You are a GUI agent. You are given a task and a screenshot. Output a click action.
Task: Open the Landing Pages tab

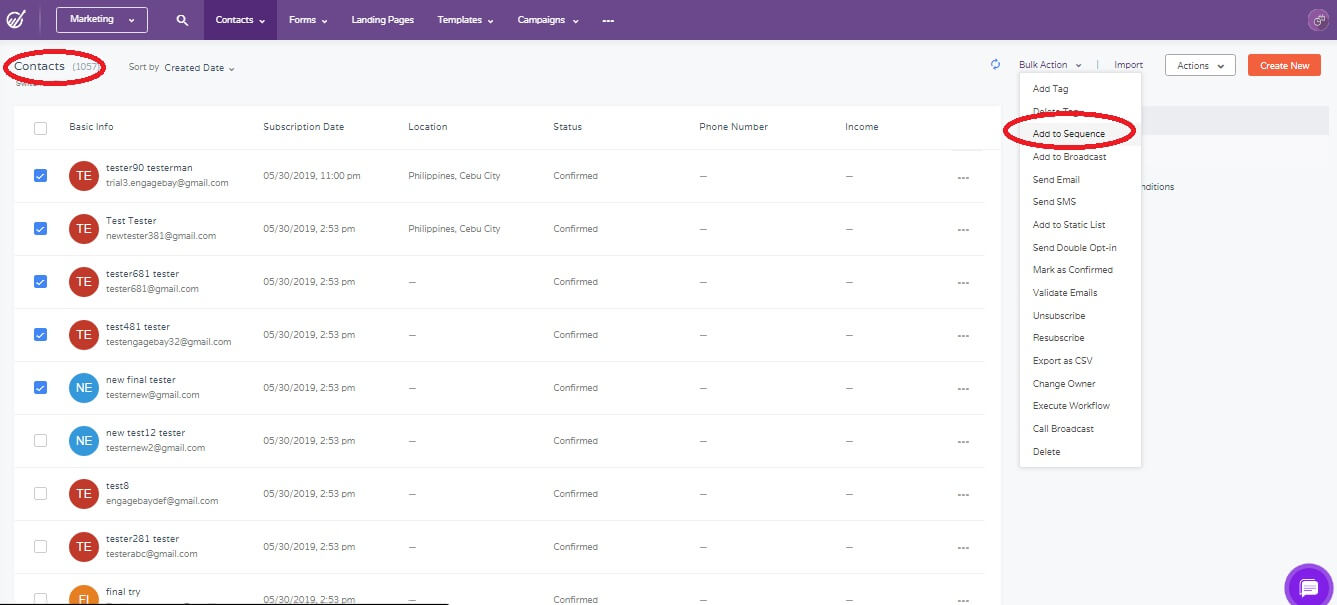[x=382, y=20]
